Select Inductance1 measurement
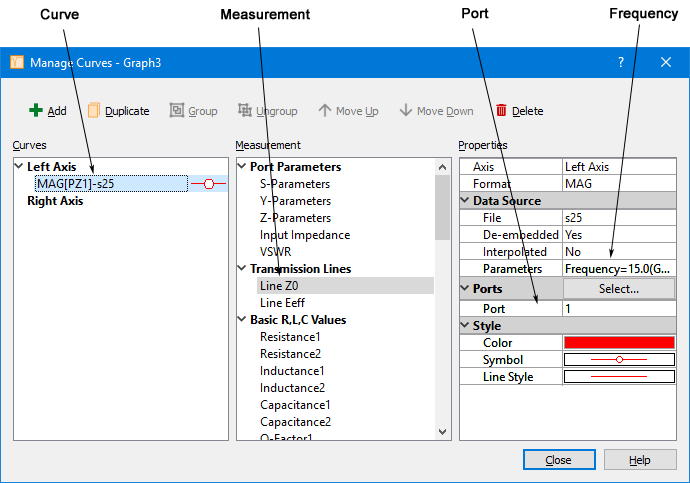The image size is (690, 483). (x=292, y=371)
